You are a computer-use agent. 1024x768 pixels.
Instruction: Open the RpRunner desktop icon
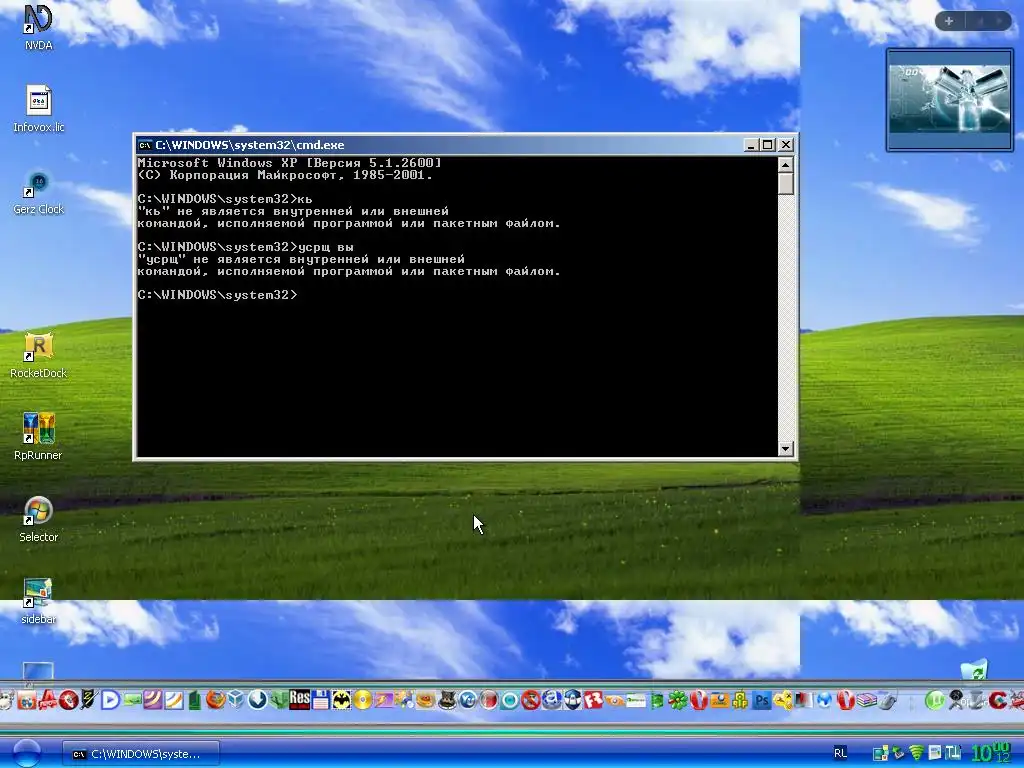[38, 437]
